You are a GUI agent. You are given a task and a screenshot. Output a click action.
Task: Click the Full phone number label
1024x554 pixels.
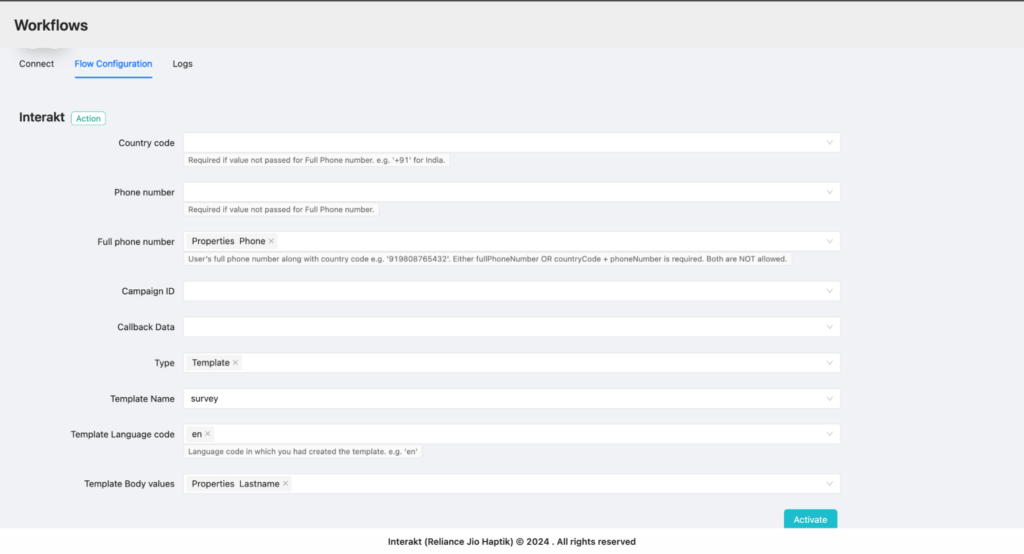(x=136, y=242)
